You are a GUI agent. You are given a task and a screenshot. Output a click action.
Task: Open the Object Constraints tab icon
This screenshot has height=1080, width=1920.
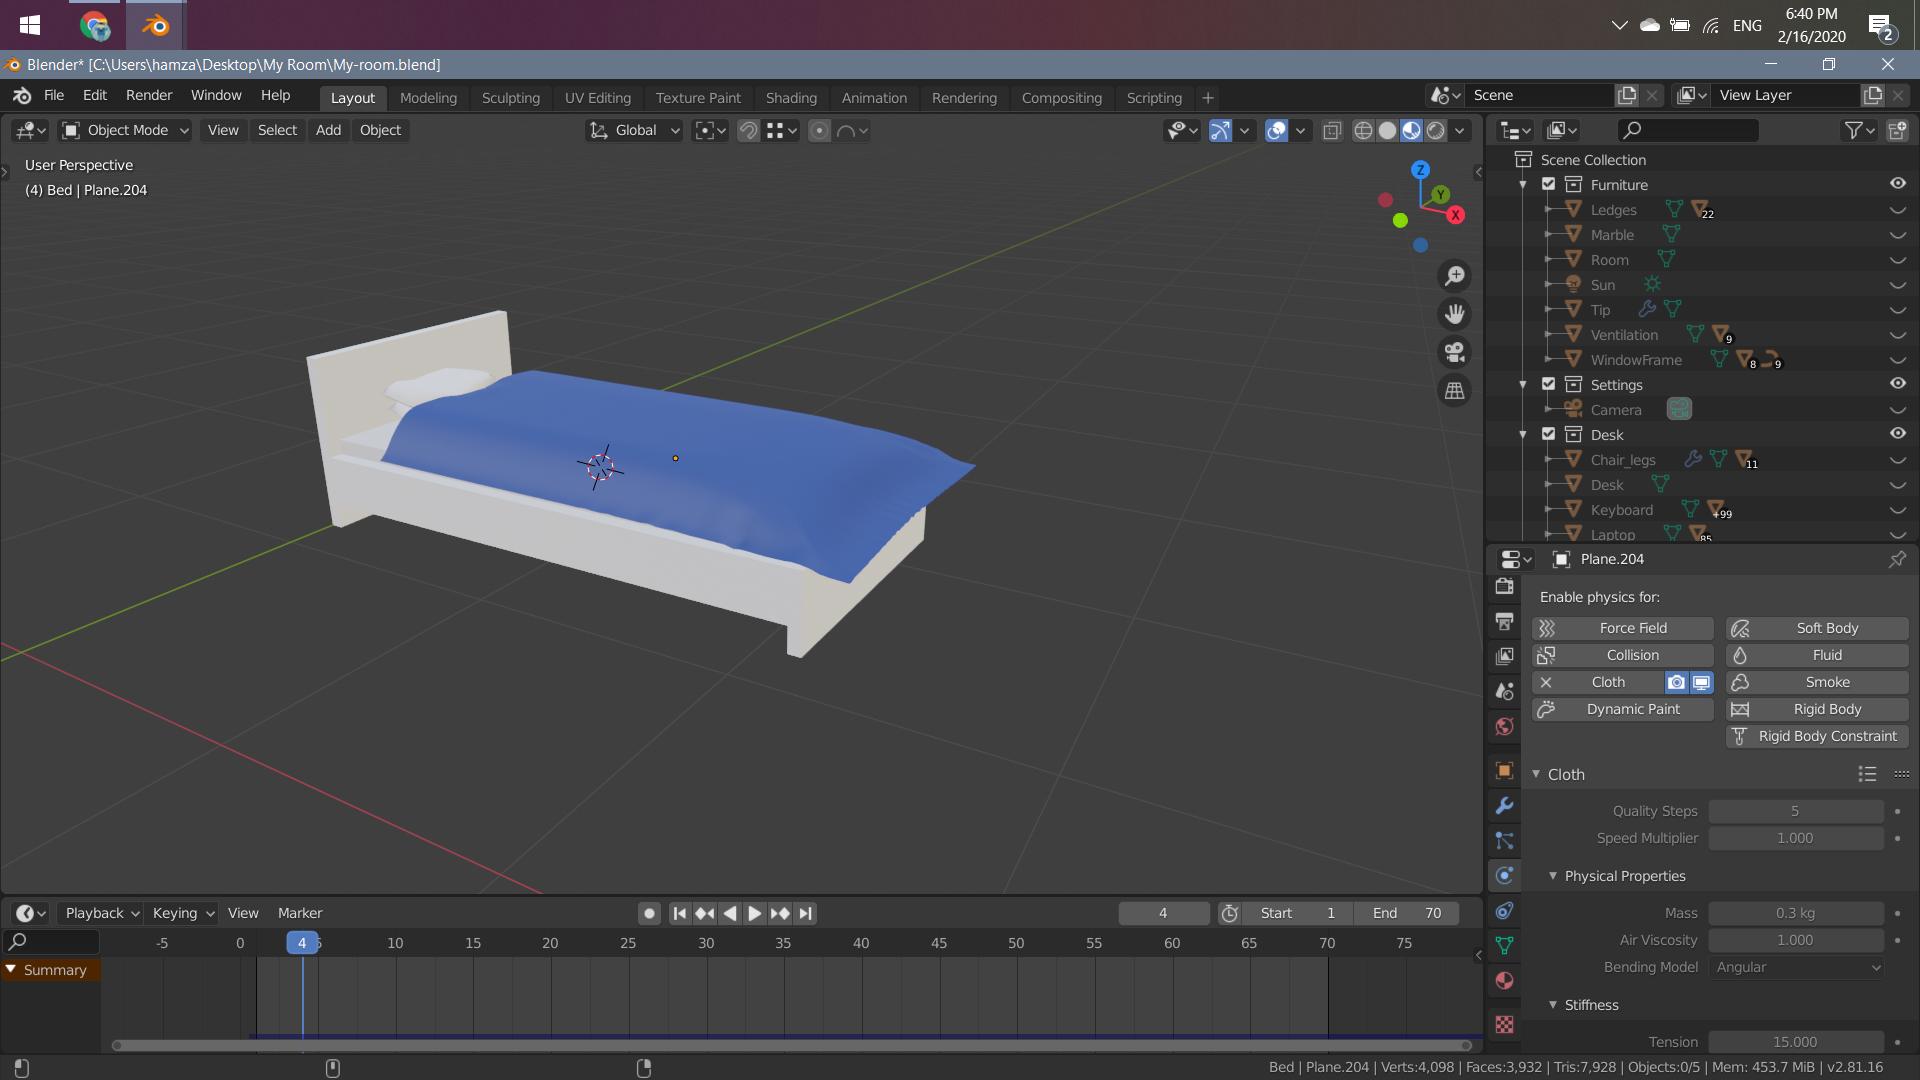1504,910
